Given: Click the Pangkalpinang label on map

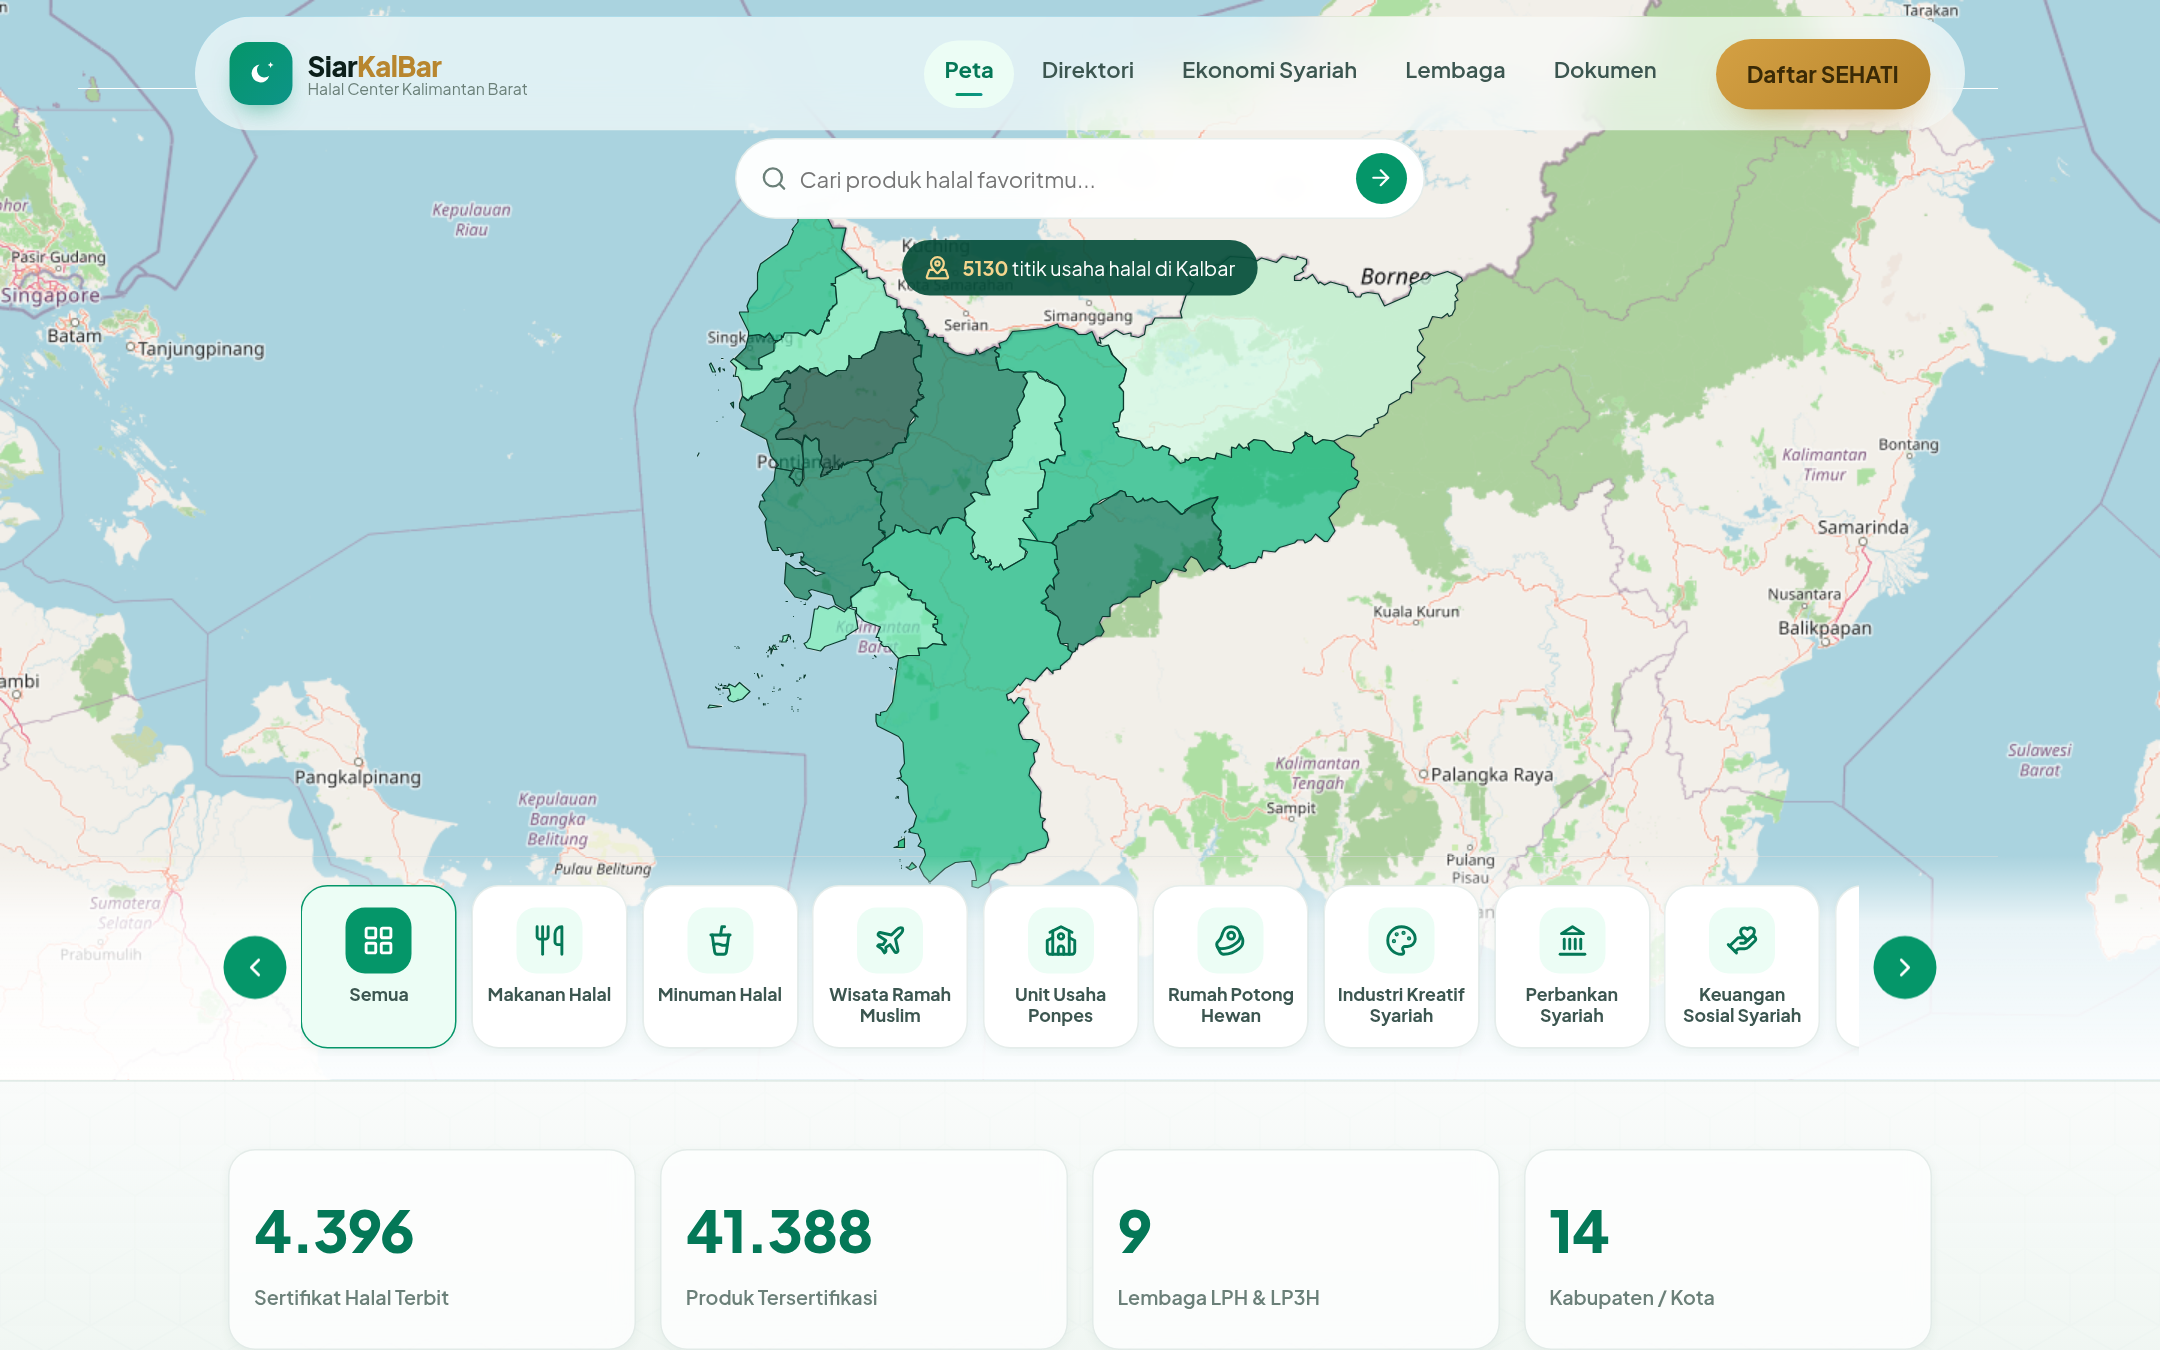Looking at the screenshot, I should (358, 778).
